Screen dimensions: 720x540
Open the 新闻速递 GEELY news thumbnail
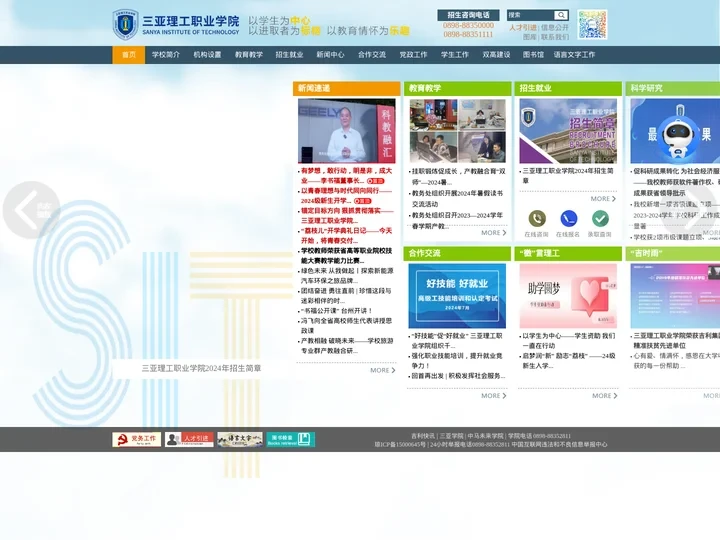point(347,131)
